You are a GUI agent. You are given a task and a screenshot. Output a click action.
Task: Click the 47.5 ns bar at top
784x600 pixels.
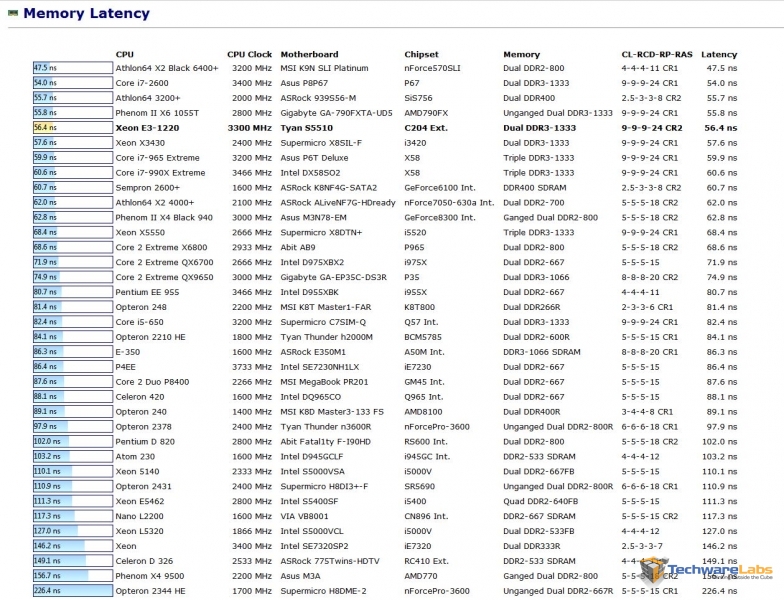44,68
